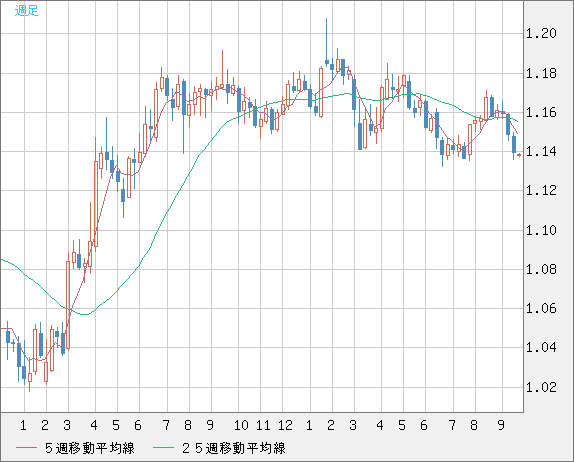Screen dimensions: 574x462
Task: Click the red current-price arrow marker
Action: click(x=519, y=155)
